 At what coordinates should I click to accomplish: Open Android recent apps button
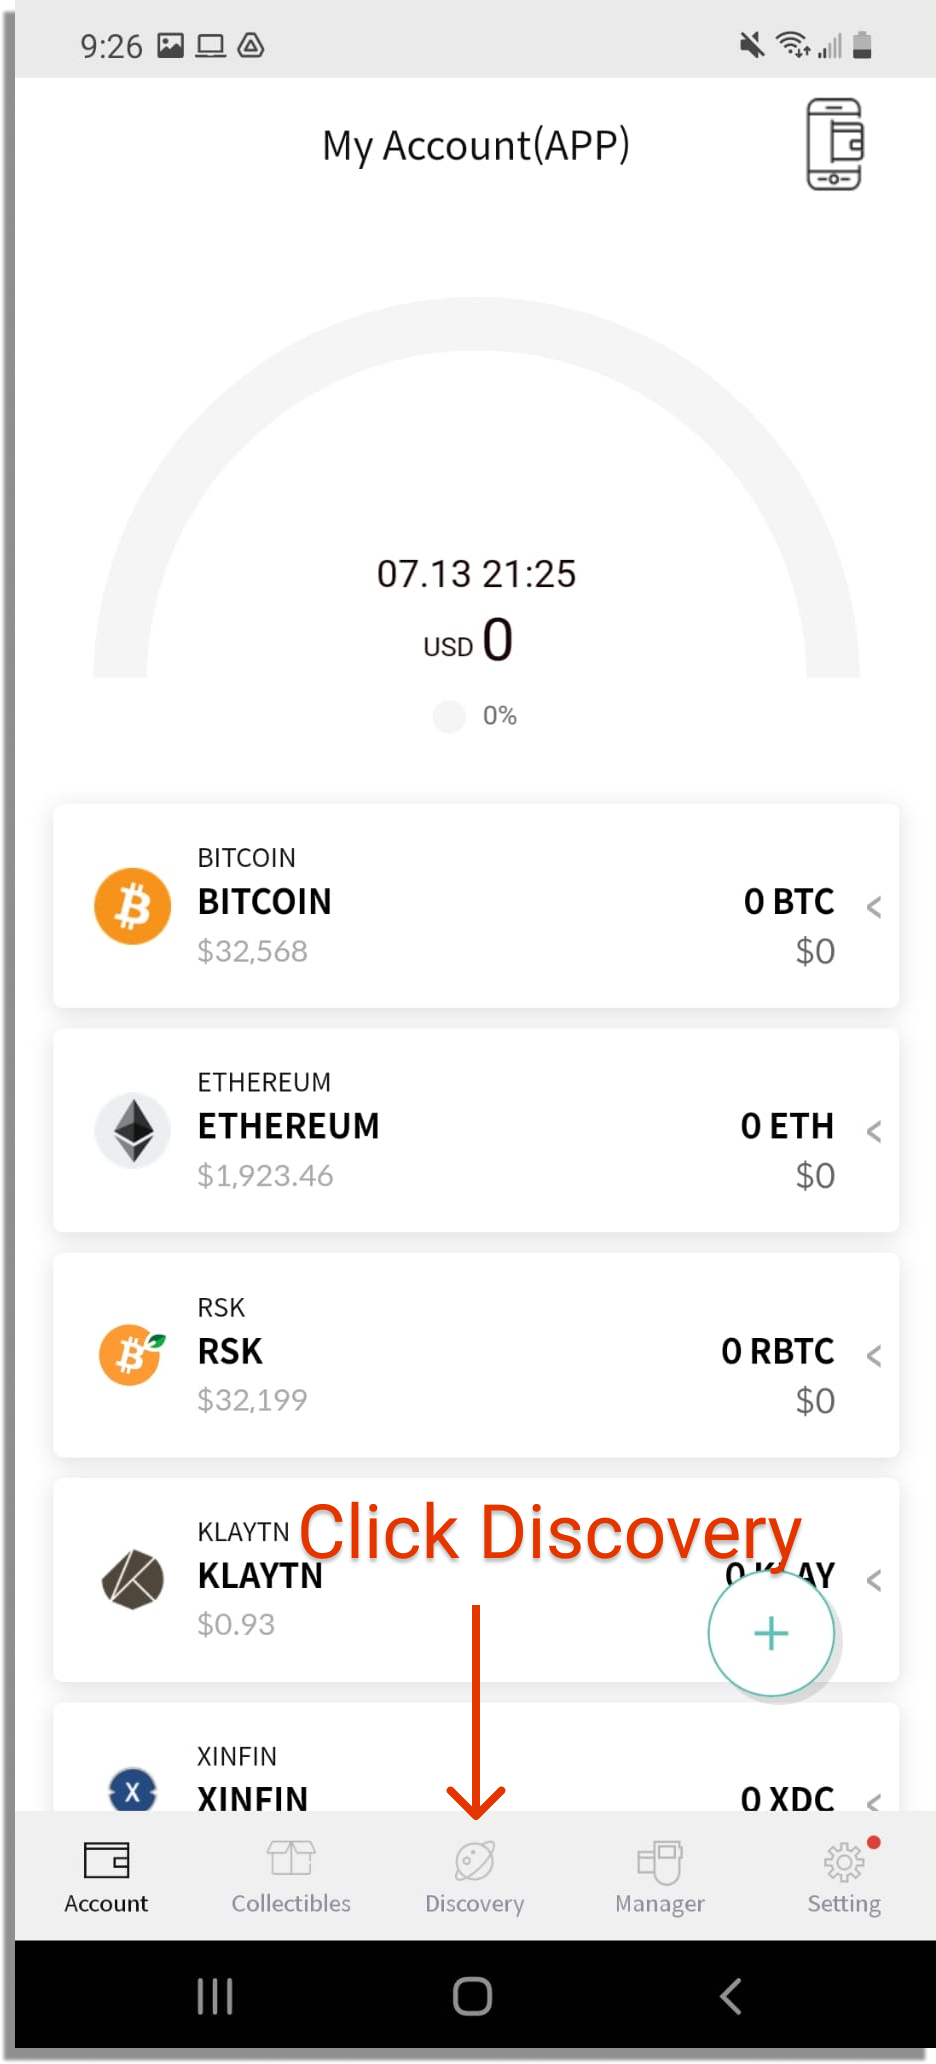tap(215, 1996)
